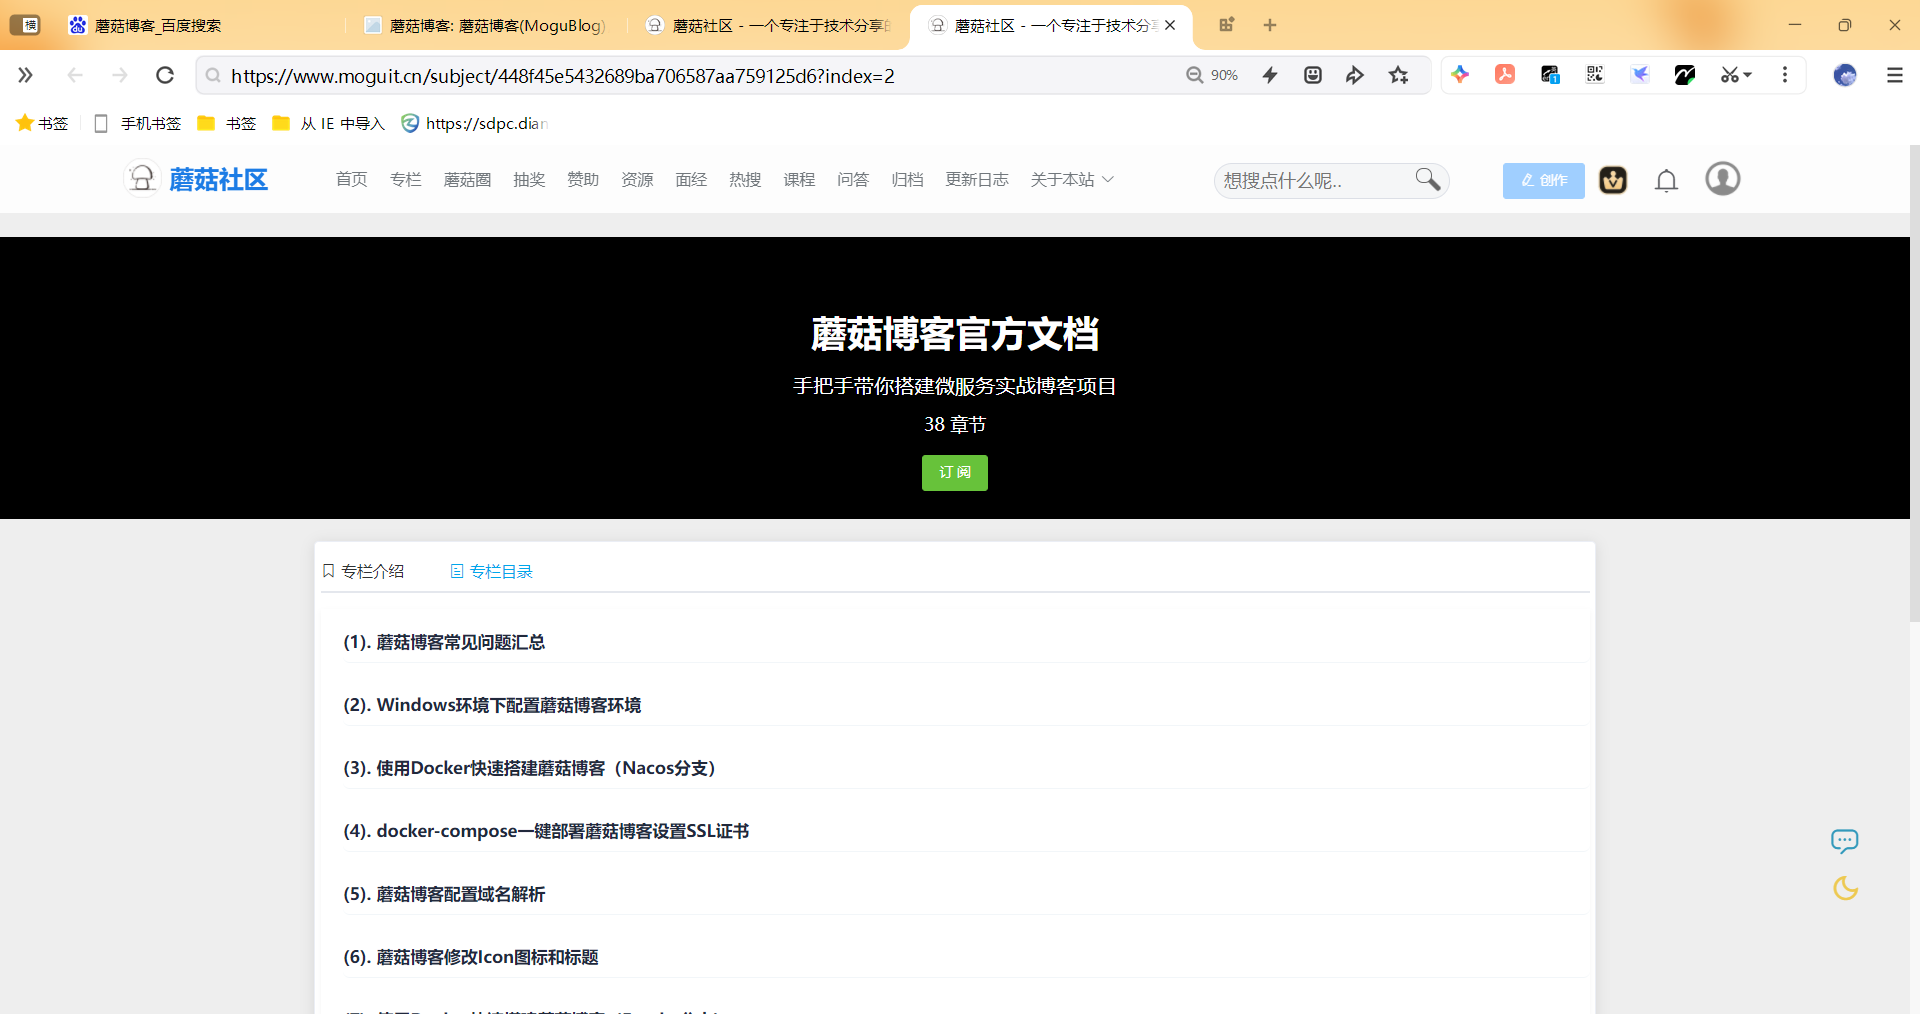Click the 蘑菇社区 site logo
Screen dimensions: 1920x1014
pyautogui.click(x=197, y=179)
